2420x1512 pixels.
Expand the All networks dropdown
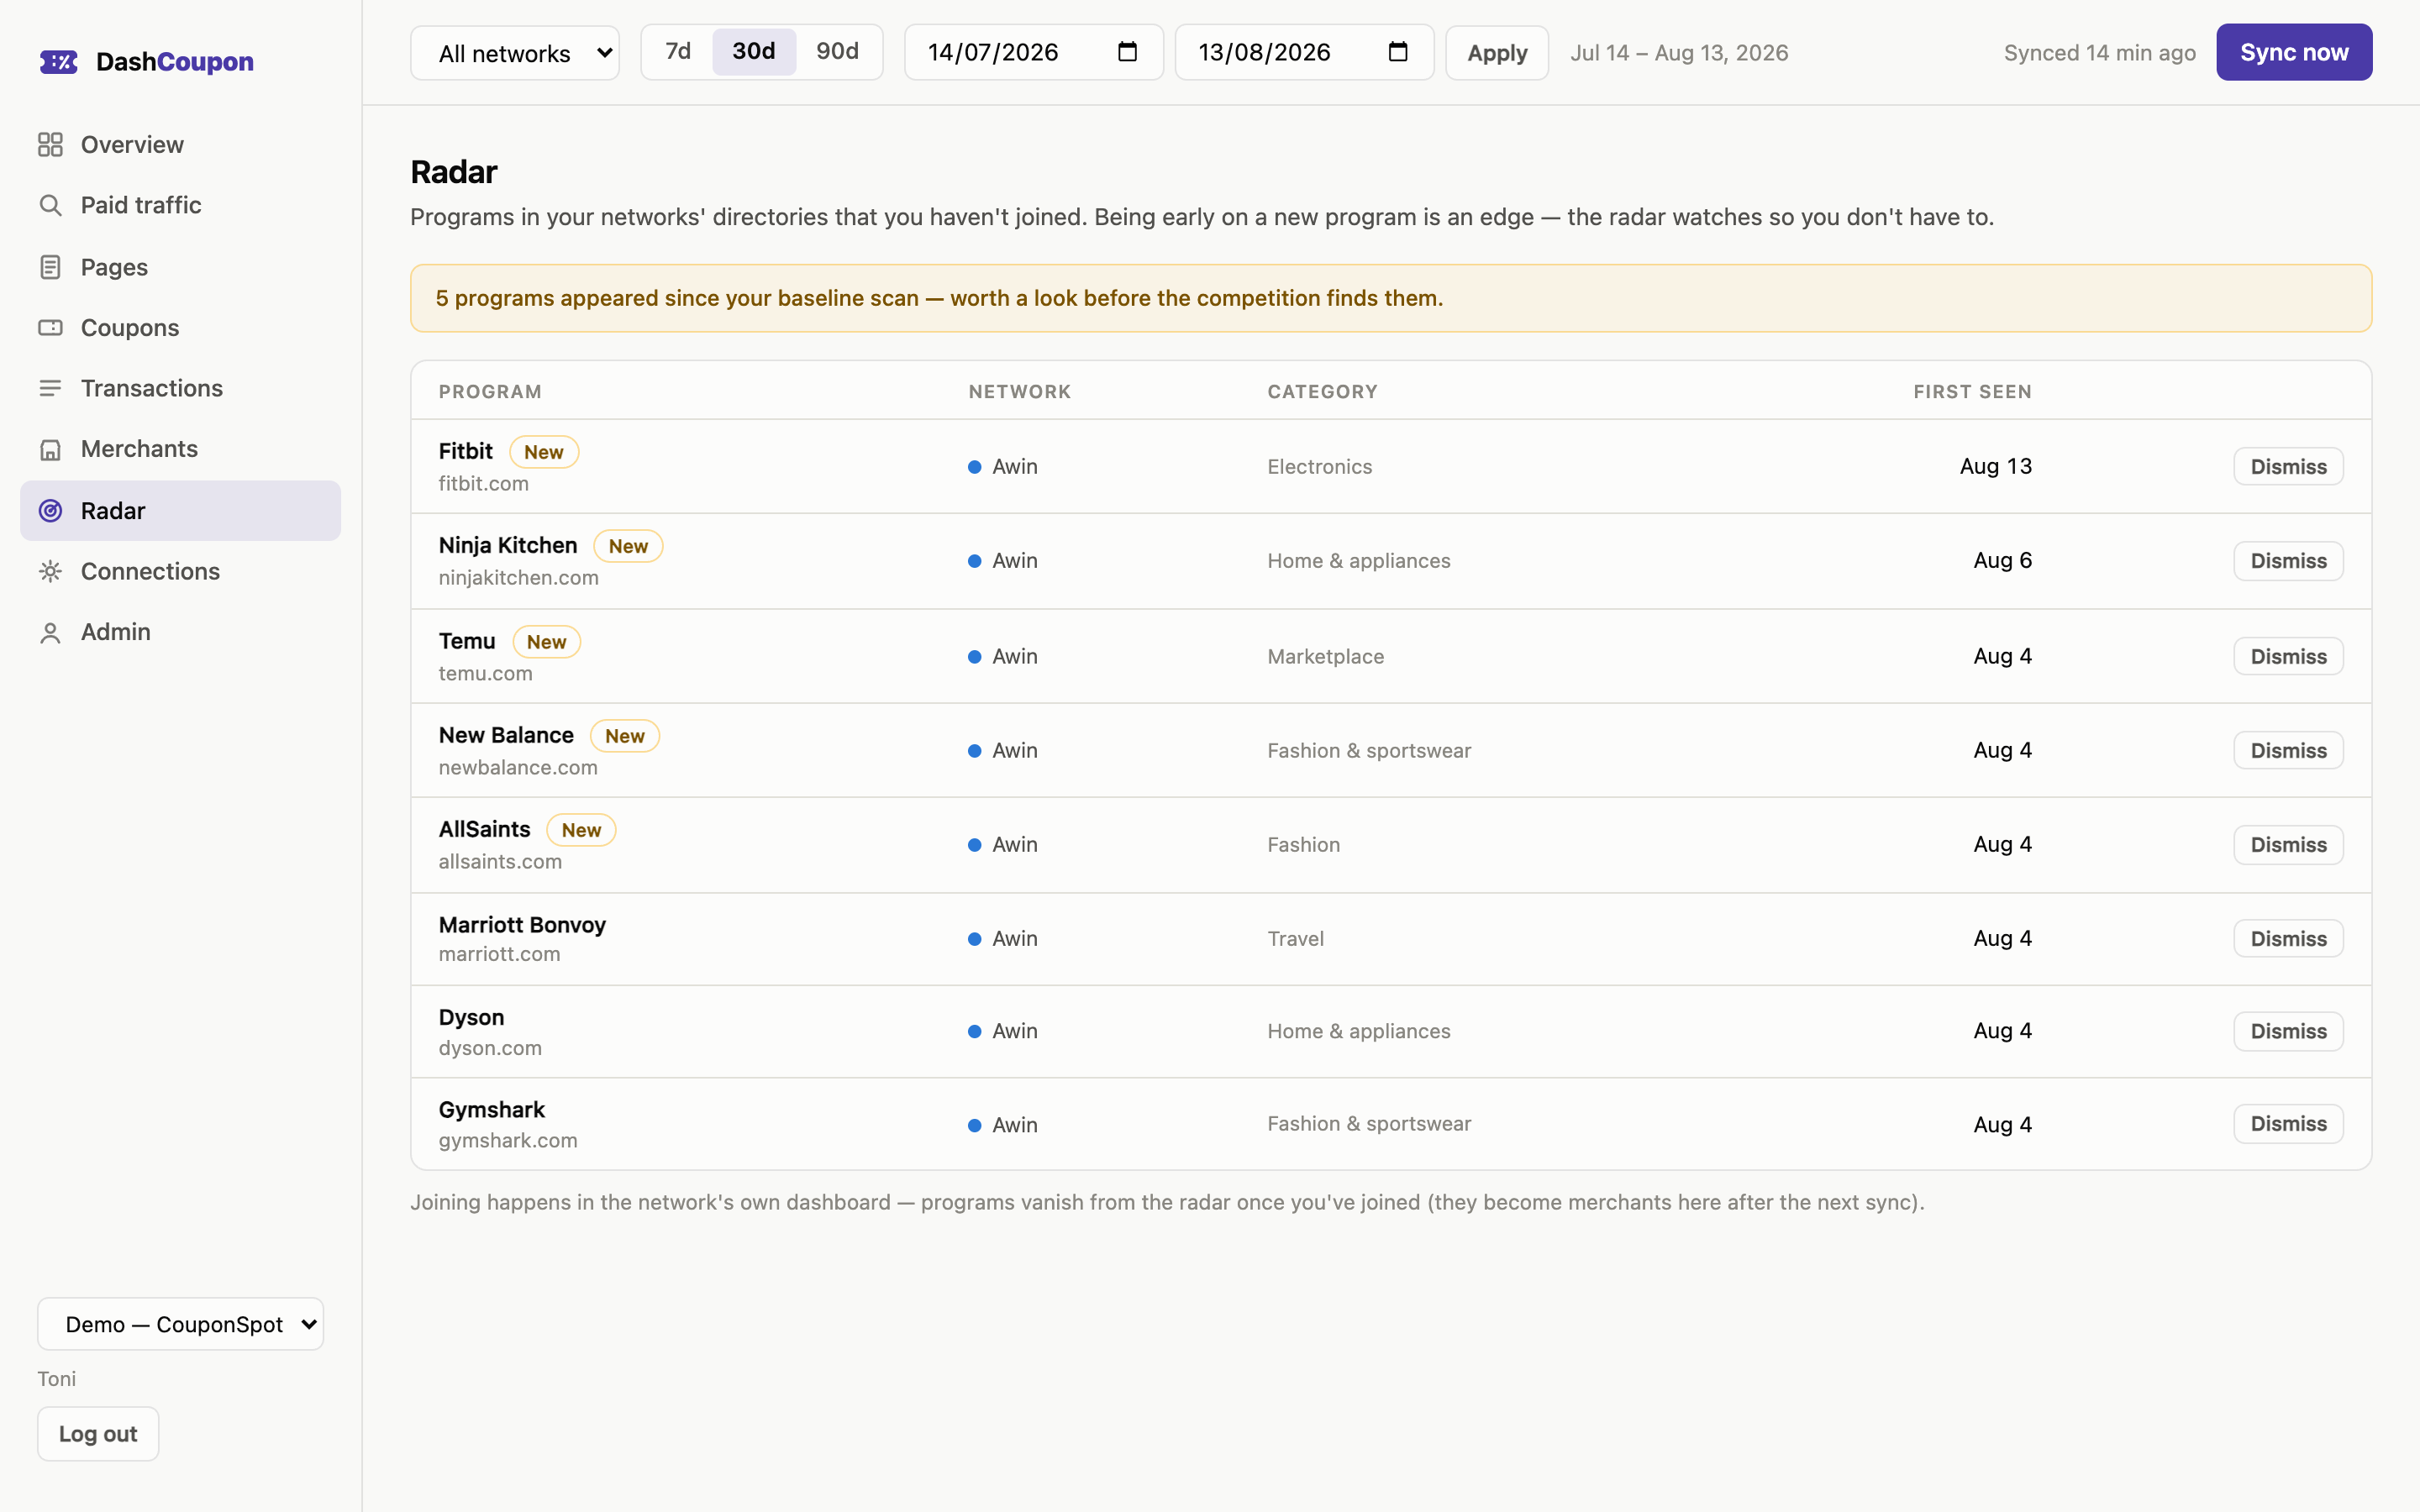point(515,53)
